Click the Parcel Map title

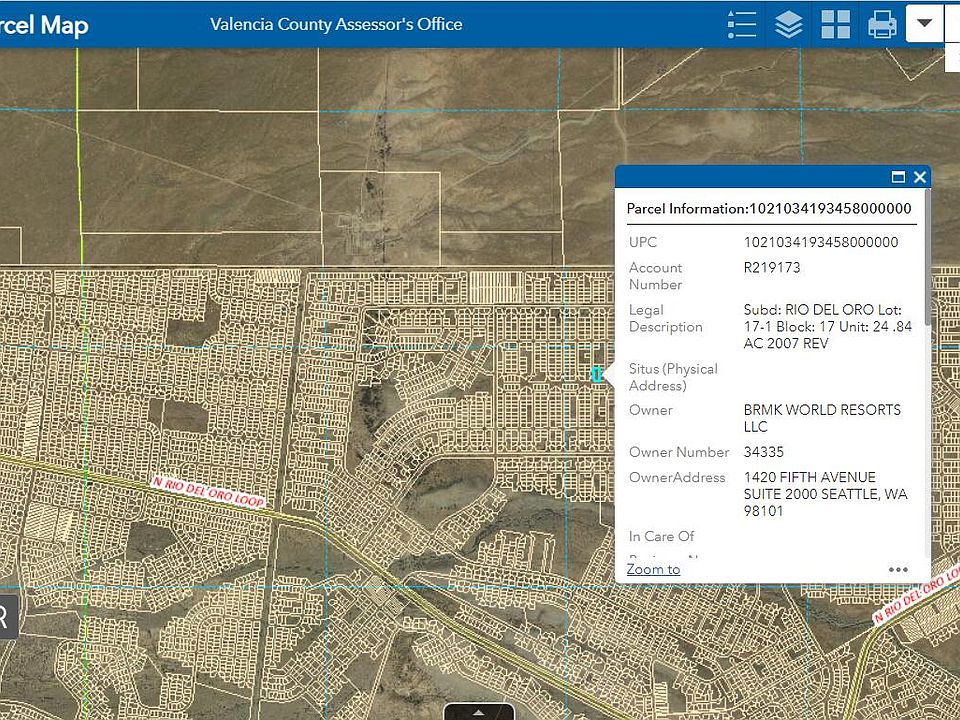click(x=44, y=24)
